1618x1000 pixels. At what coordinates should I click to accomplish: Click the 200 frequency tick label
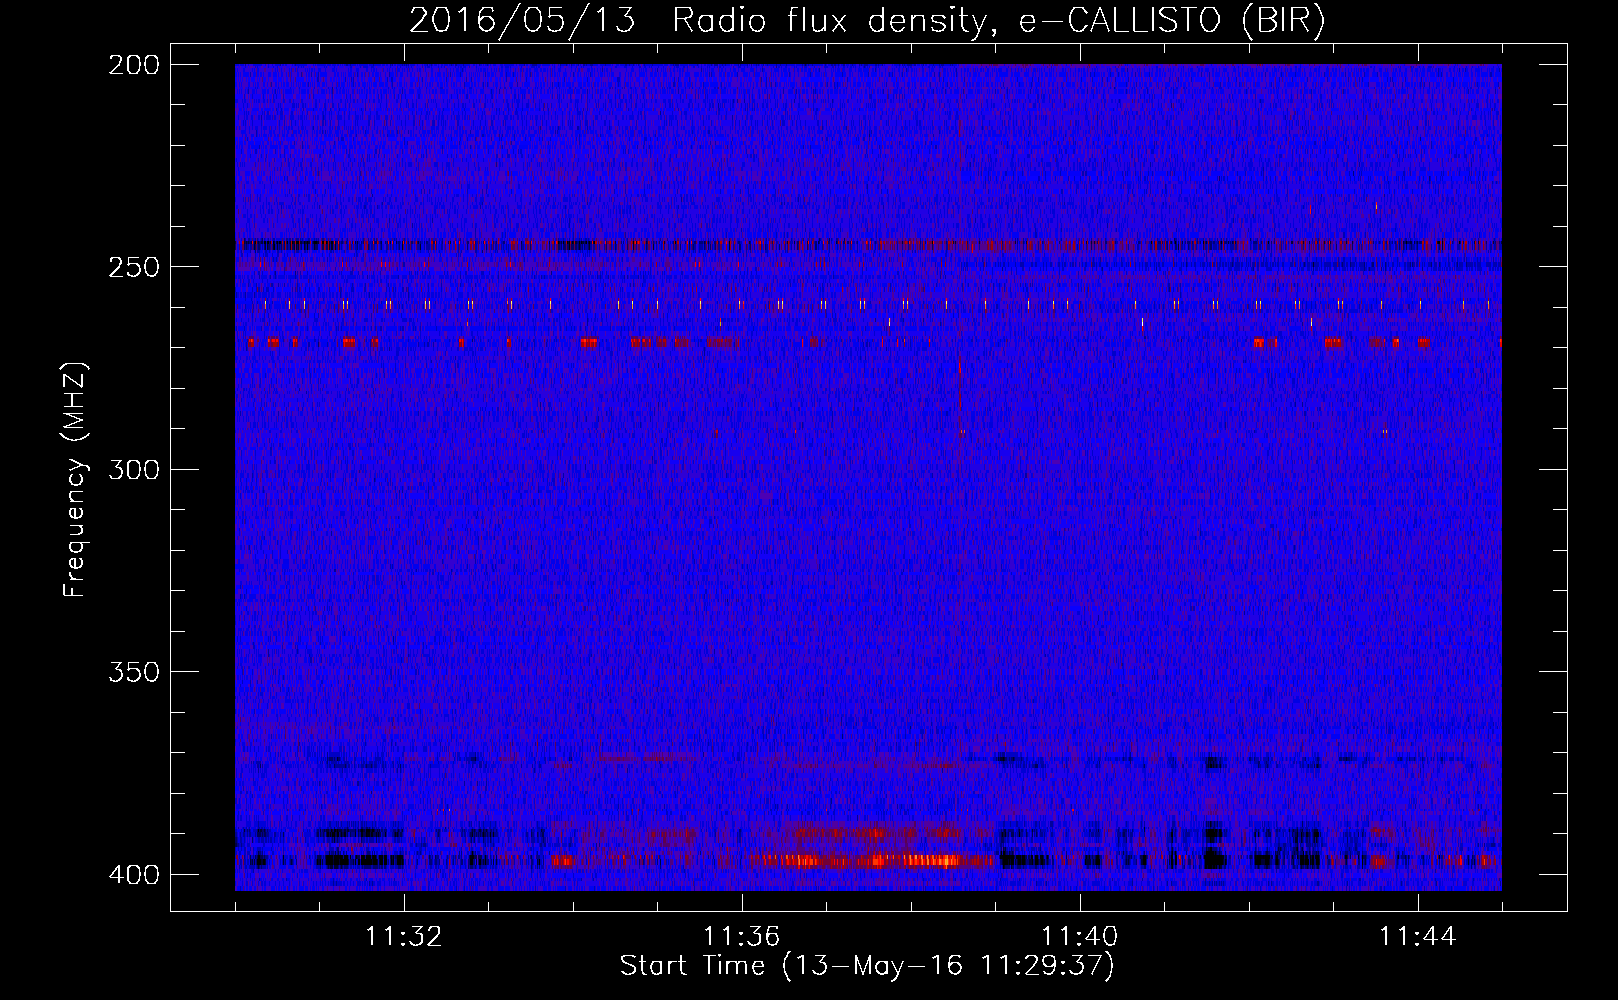[133, 65]
